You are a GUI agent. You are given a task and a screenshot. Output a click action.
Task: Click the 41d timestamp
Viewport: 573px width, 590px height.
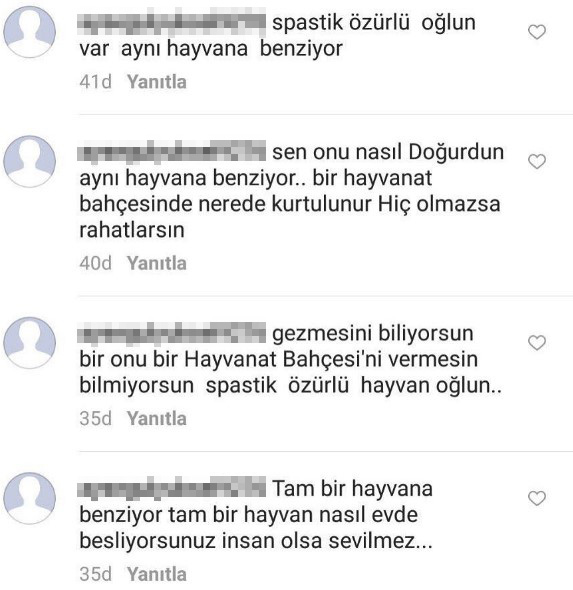96,82
